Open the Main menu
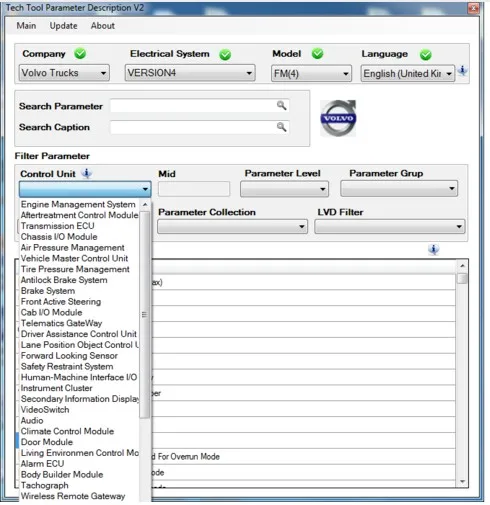Screen dimensions: 490x505 click(26, 26)
